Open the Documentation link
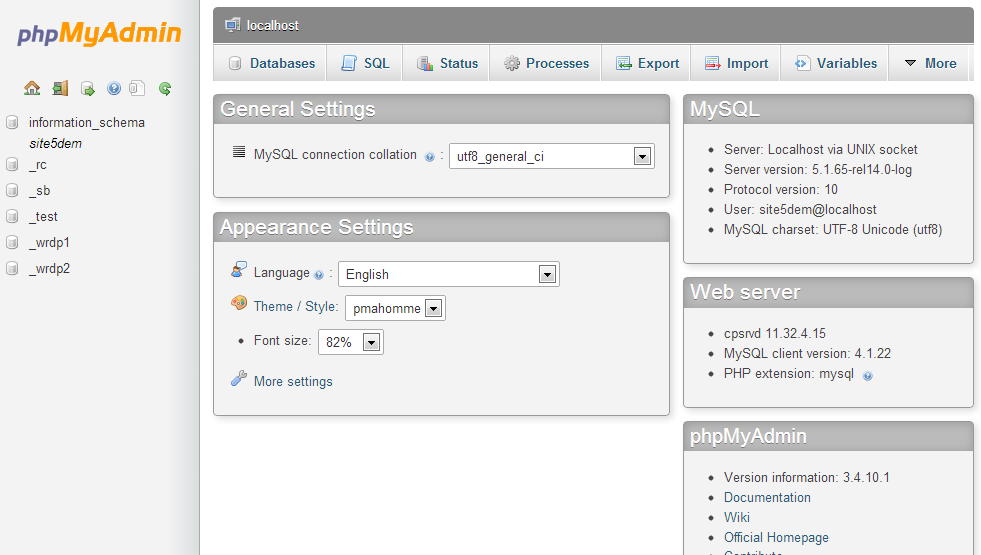This screenshot has height=555, width=981. pos(767,497)
